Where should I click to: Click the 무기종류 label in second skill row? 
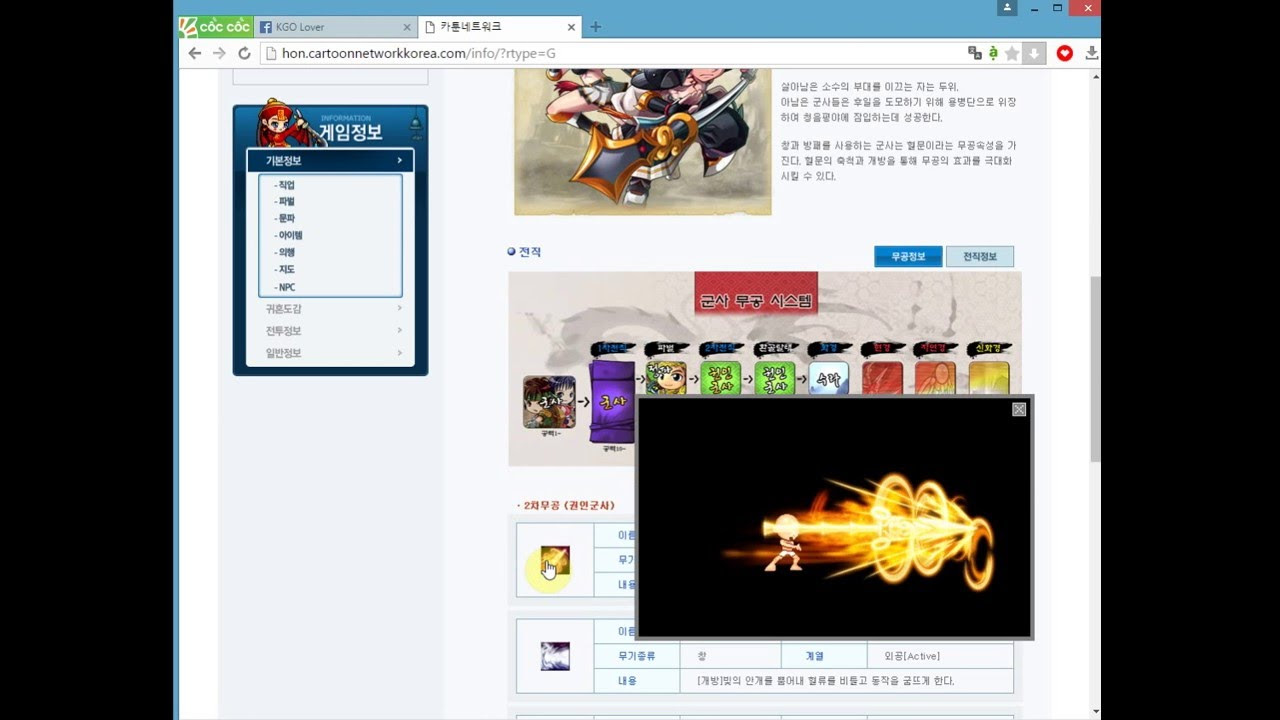tap(636, 656)
